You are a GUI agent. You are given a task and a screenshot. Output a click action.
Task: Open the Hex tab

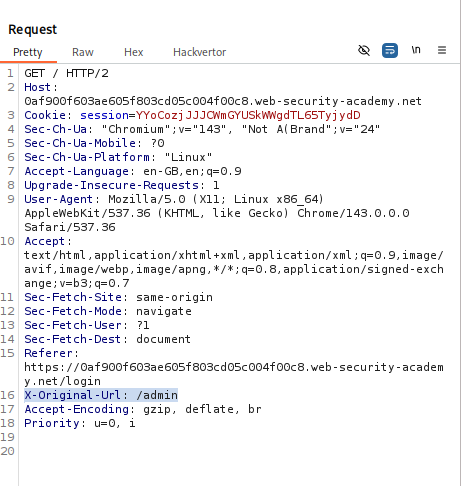coord(134,52)
